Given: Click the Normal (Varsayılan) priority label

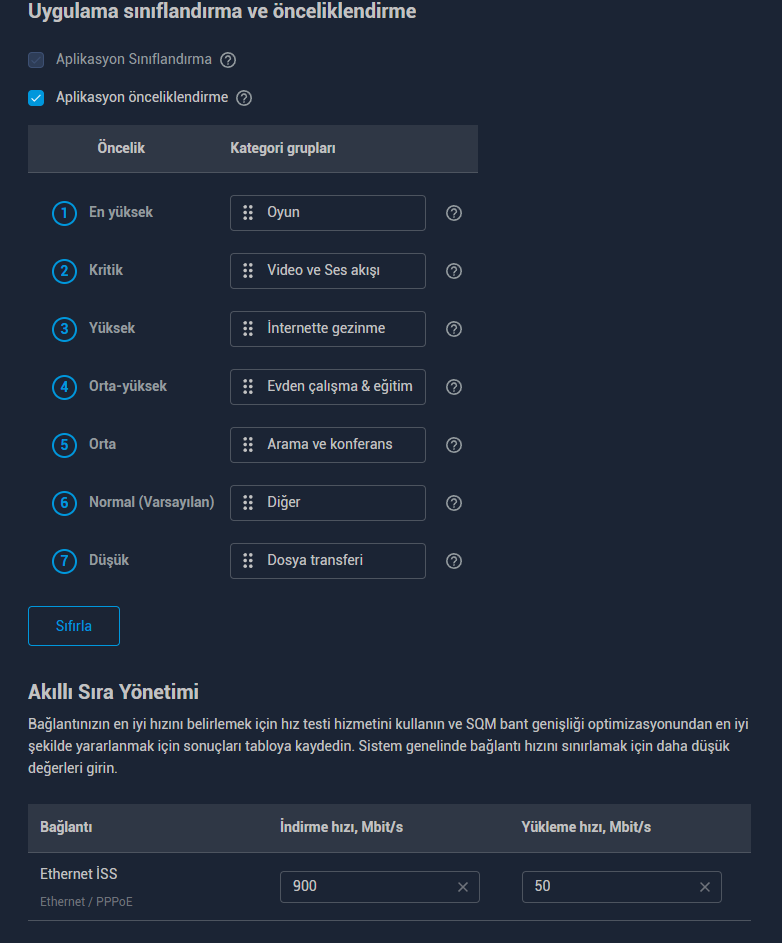Looking at the screenshot, I should point(152,502).
